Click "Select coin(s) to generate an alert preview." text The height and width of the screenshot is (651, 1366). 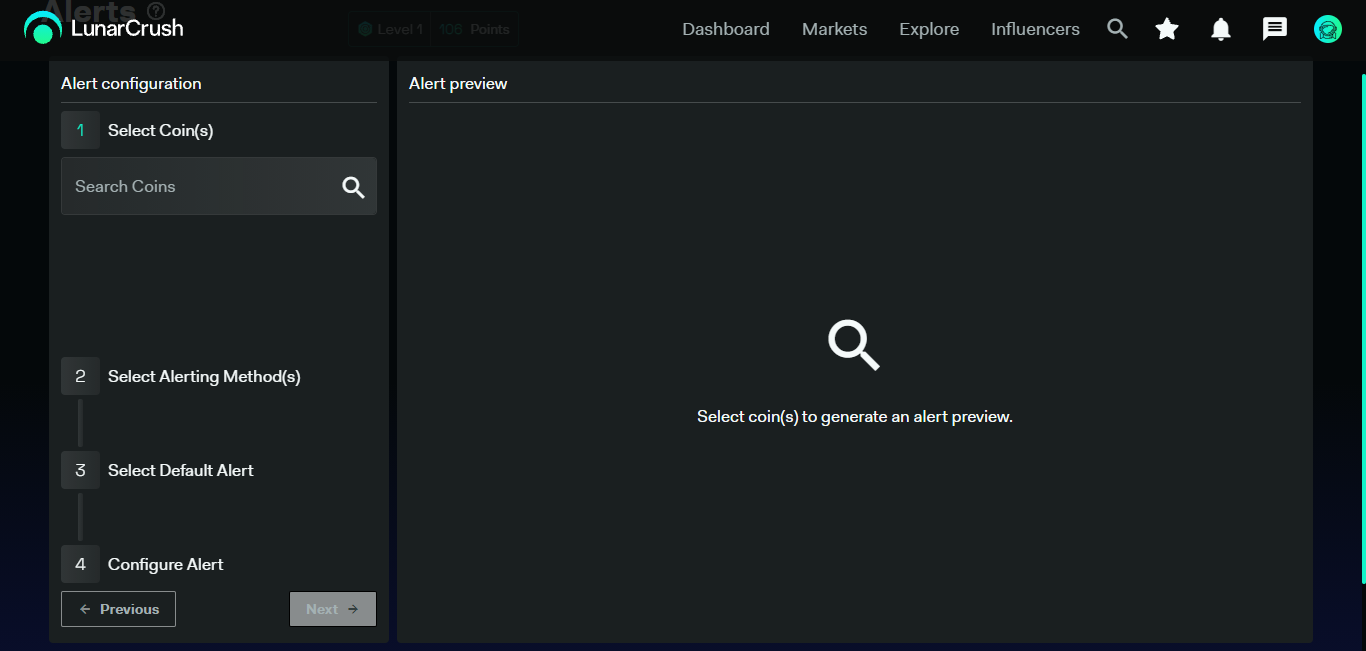[855, 416]
